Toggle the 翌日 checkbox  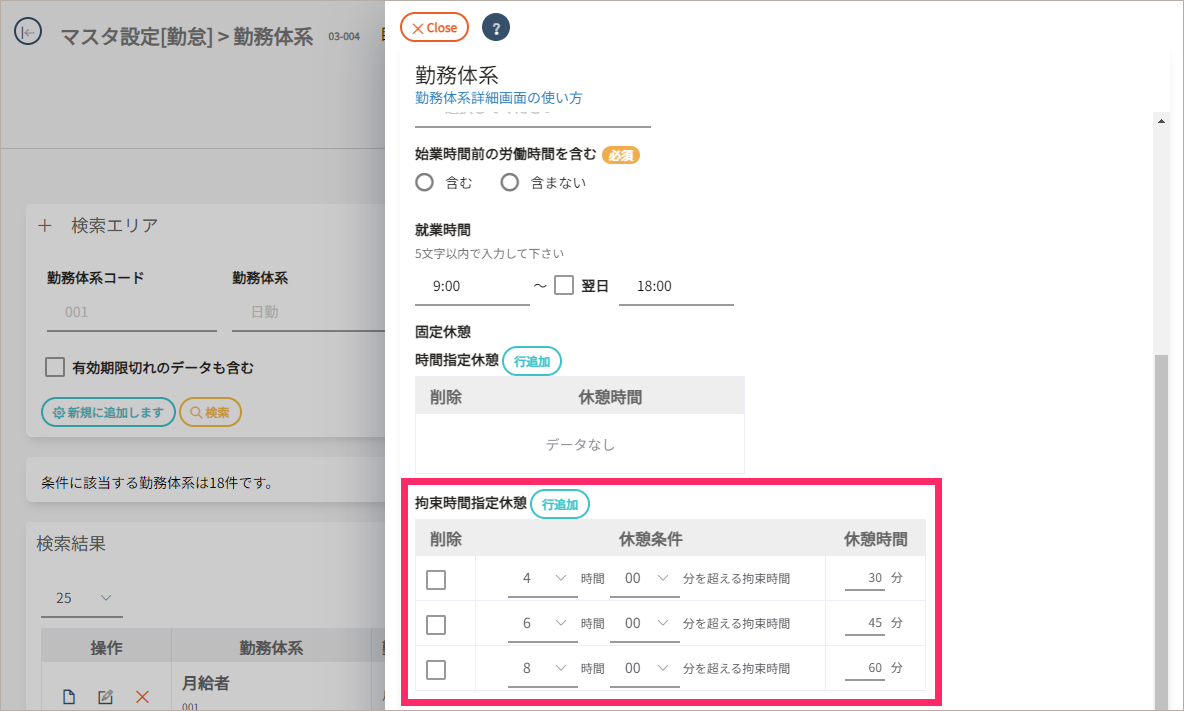pos(564,285)
